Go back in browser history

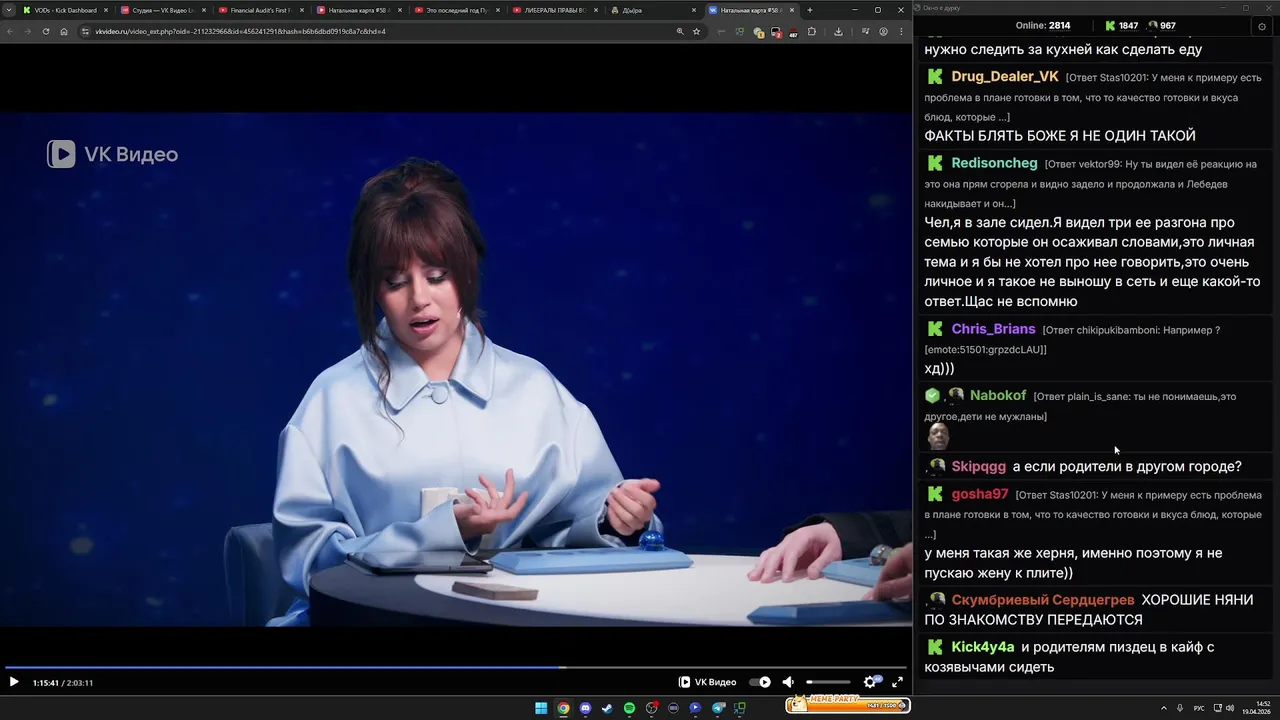[10, 31]
